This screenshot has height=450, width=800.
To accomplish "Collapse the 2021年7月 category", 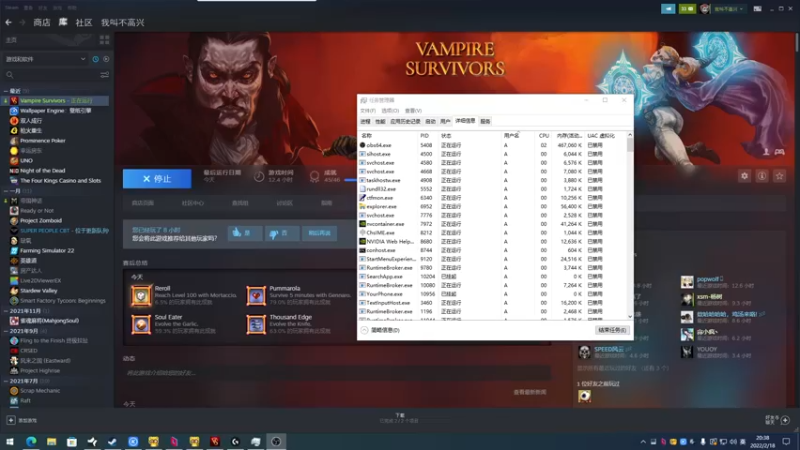I will click(x=6, y=381).
